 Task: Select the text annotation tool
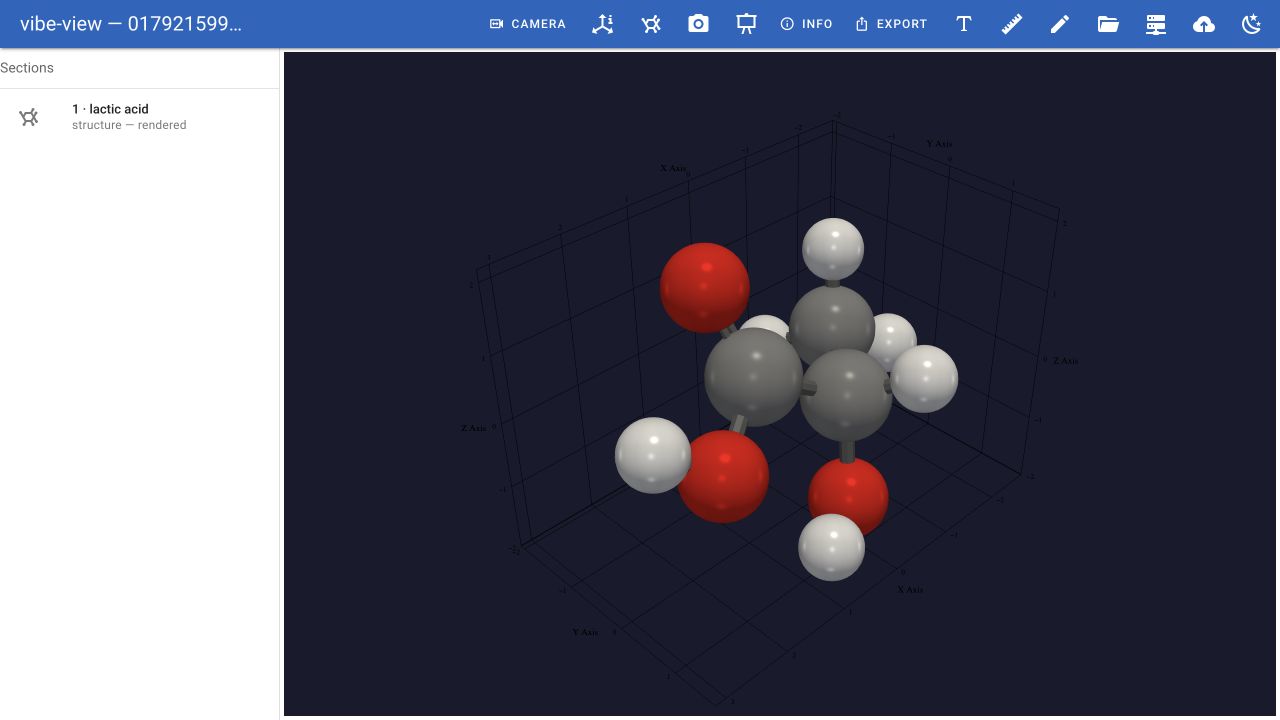964,24
